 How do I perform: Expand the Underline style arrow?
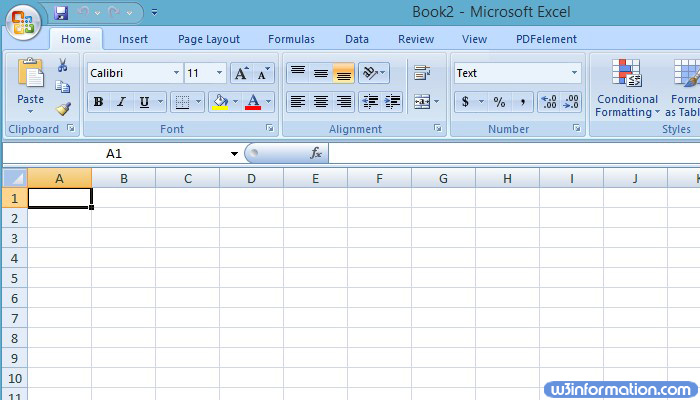[161, 102]
